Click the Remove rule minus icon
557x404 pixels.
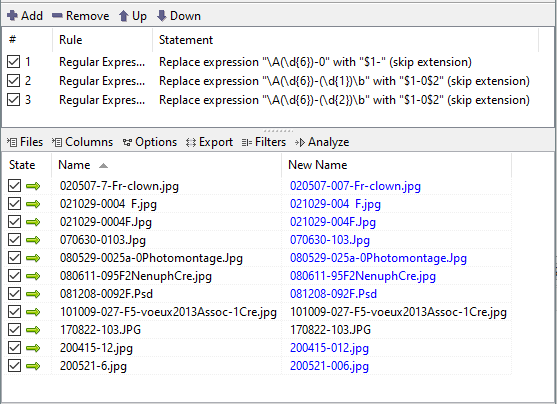[57, 16]
